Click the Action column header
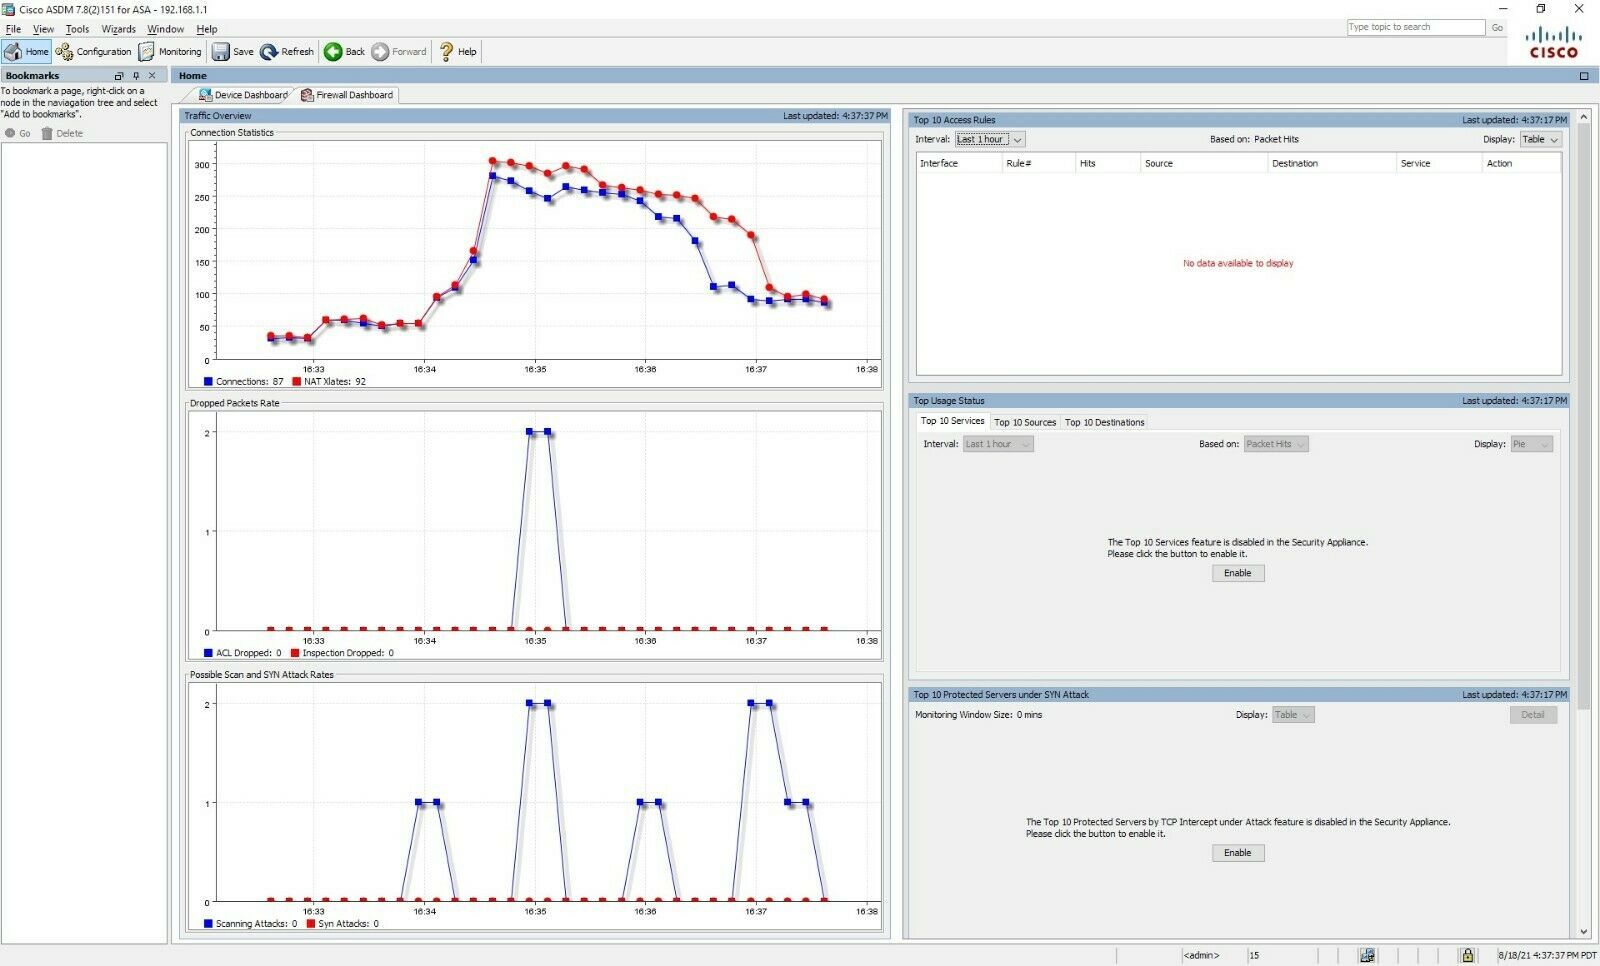 click(1521, 163)
